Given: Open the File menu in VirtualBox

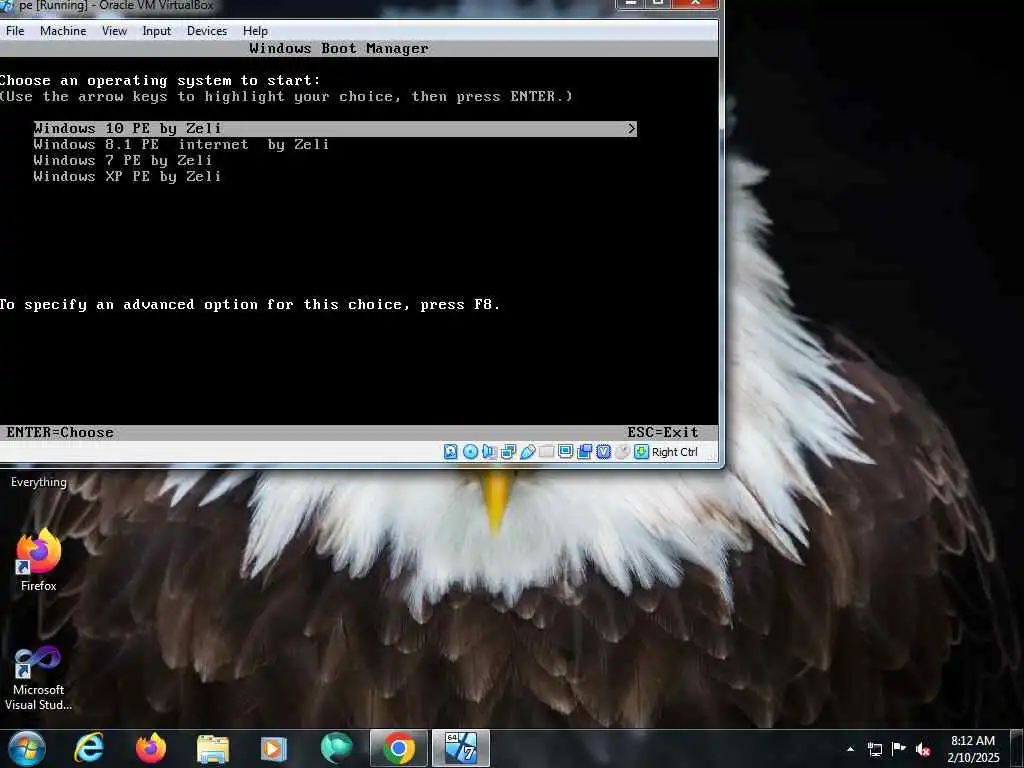Looking at the screenshot, I should [x=15, y=31].
